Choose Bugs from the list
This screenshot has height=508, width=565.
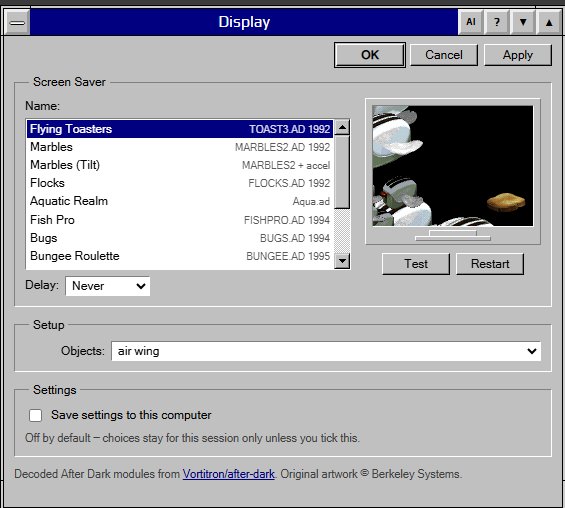pyautogui.click(x=180, y=238)
